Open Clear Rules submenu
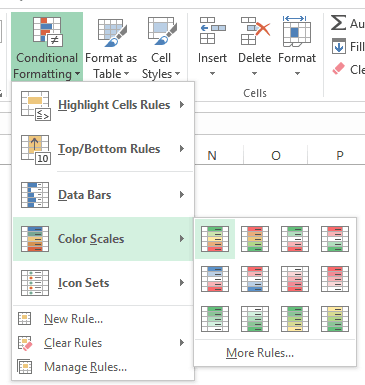The width and height of the screenshot is (365, 385). (x=103, y=343)
